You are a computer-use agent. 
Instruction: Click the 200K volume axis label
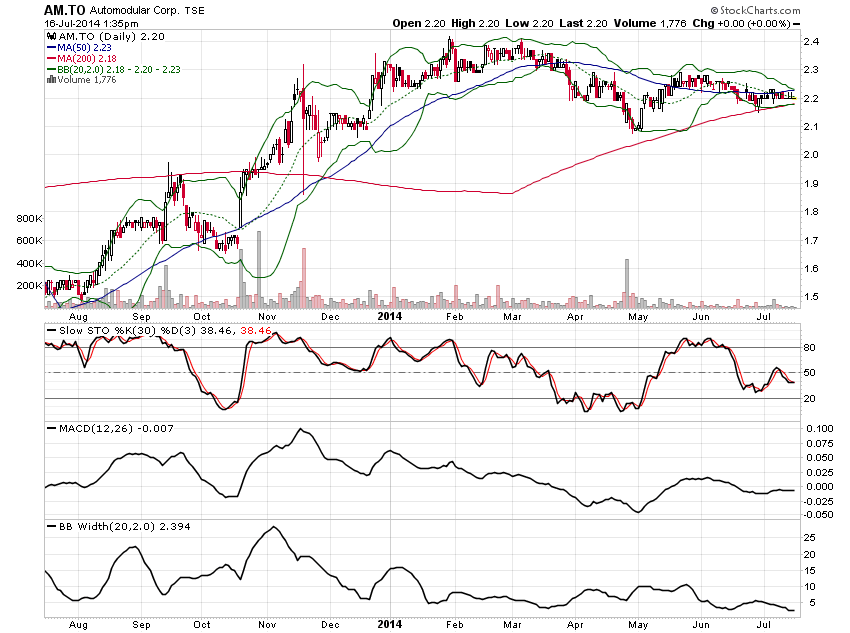29,286
